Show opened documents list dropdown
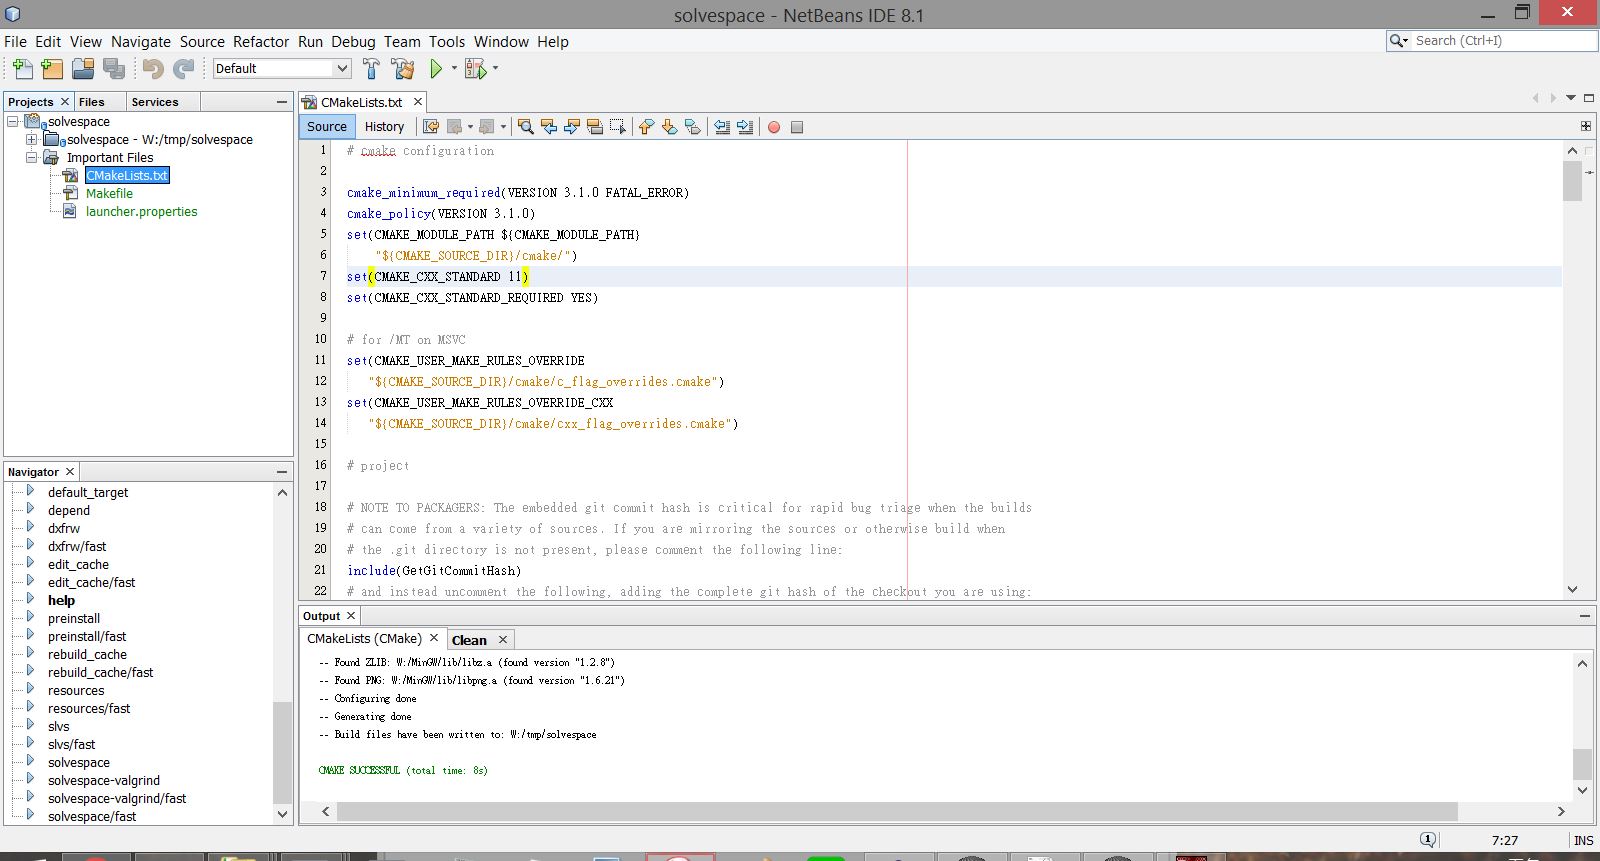The width and height of the screenshot is (1600, 861). pos(1571,98)
